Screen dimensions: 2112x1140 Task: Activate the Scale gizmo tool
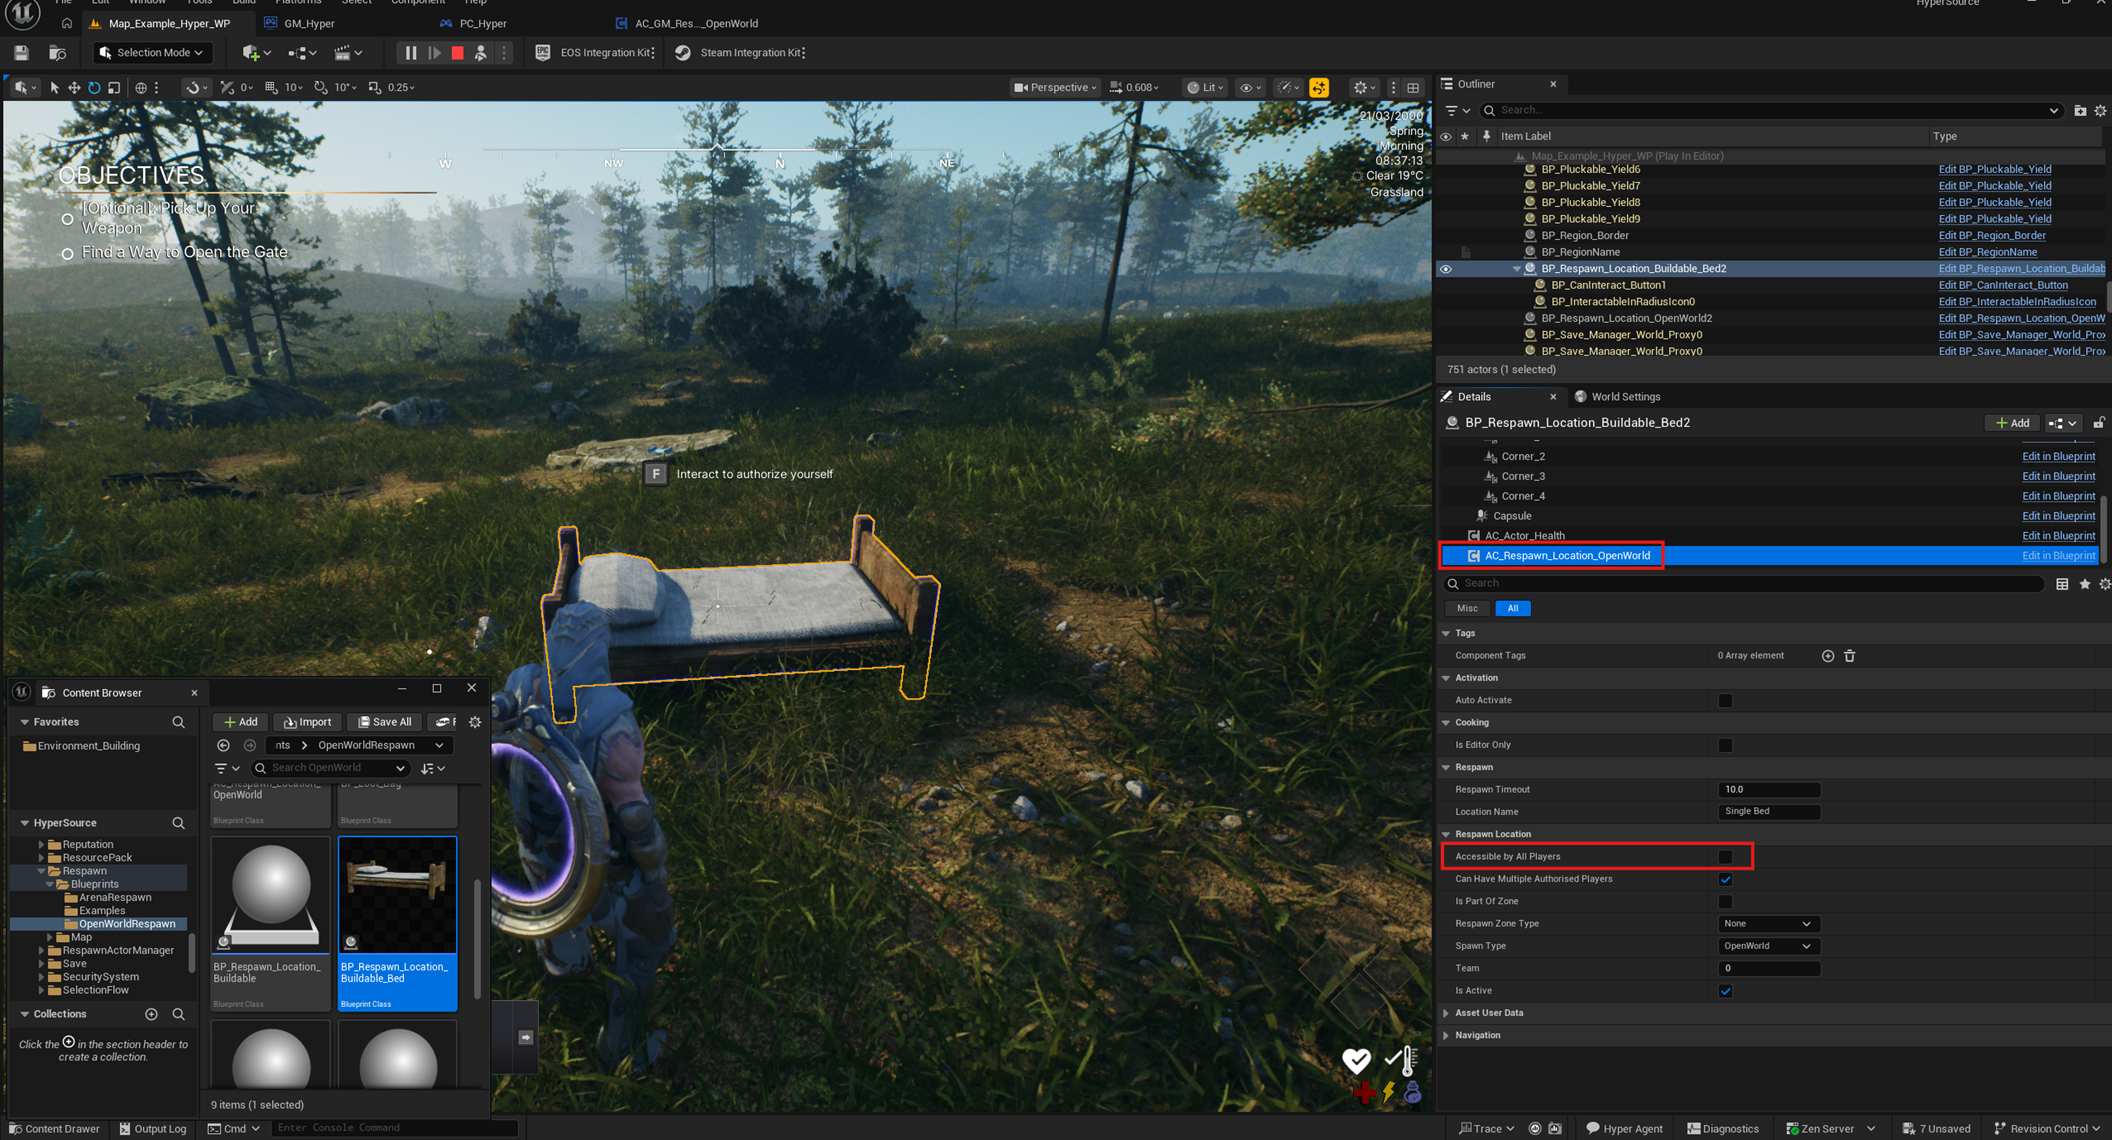(x=114, y=88)
